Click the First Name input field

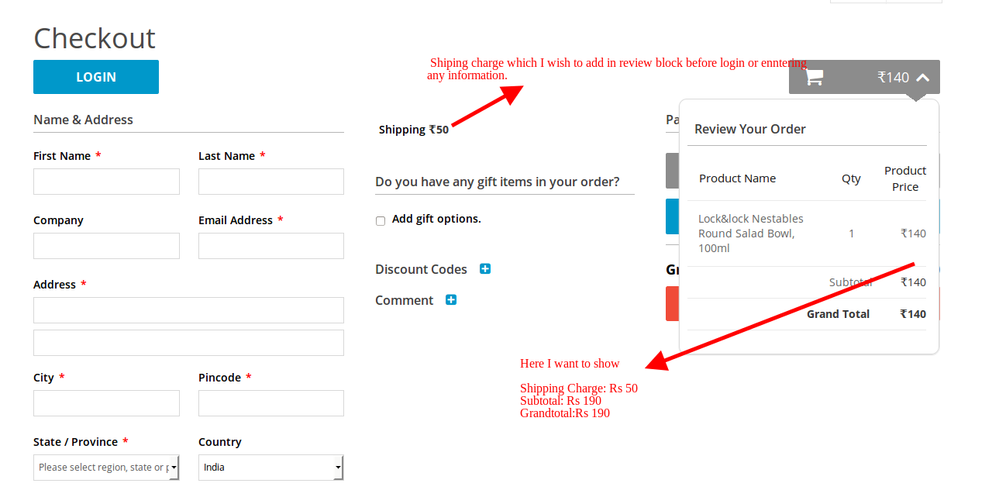click(x=106, y=182)
